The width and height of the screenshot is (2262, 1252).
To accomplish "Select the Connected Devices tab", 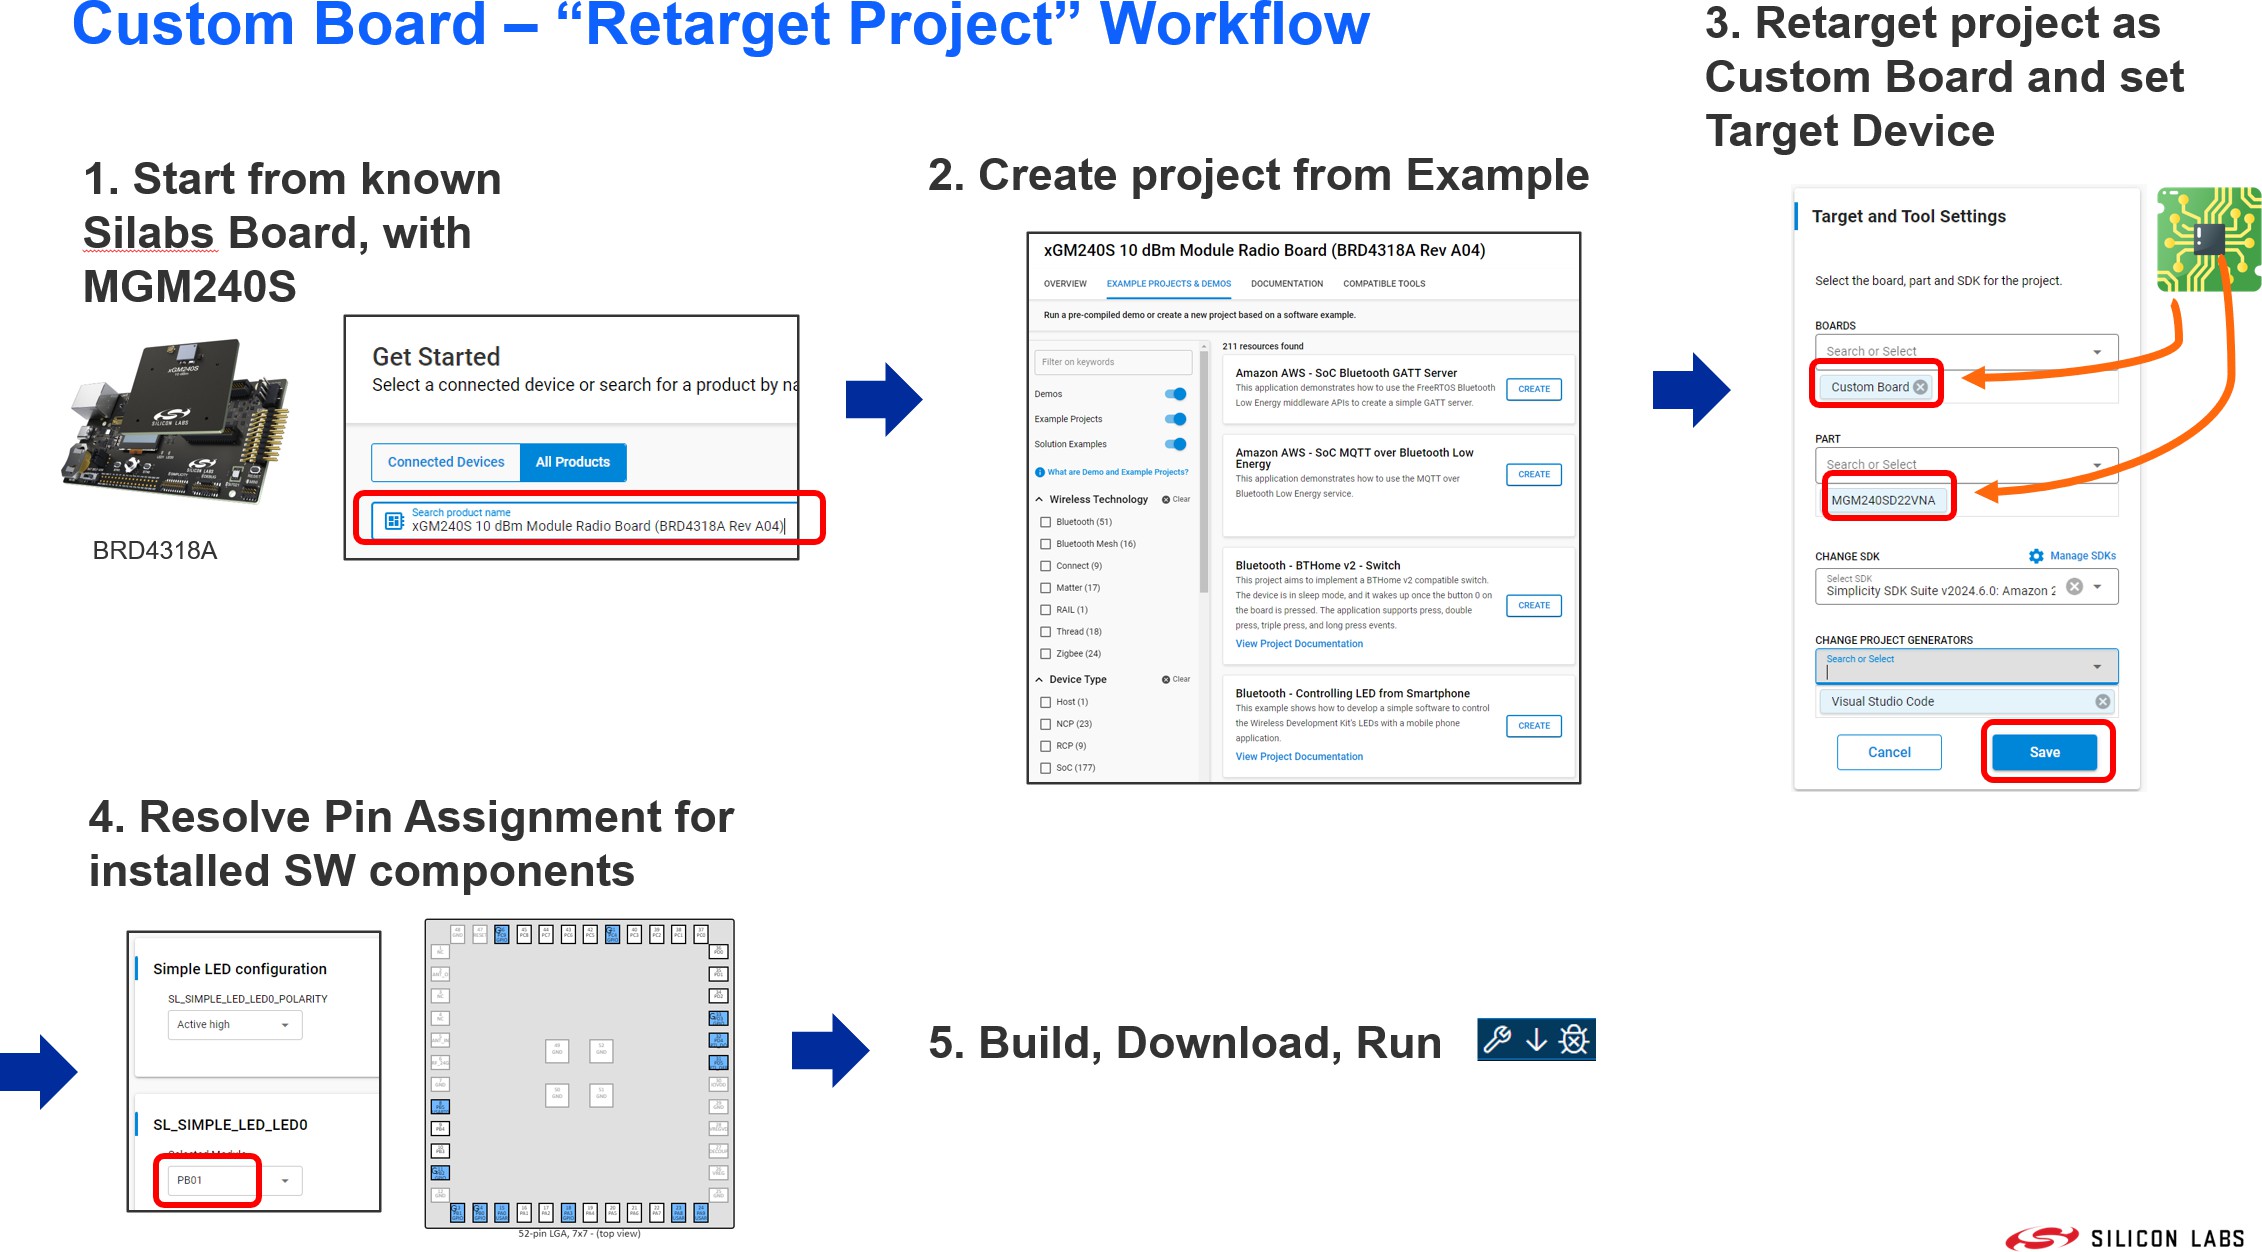I will pos(446,462).
